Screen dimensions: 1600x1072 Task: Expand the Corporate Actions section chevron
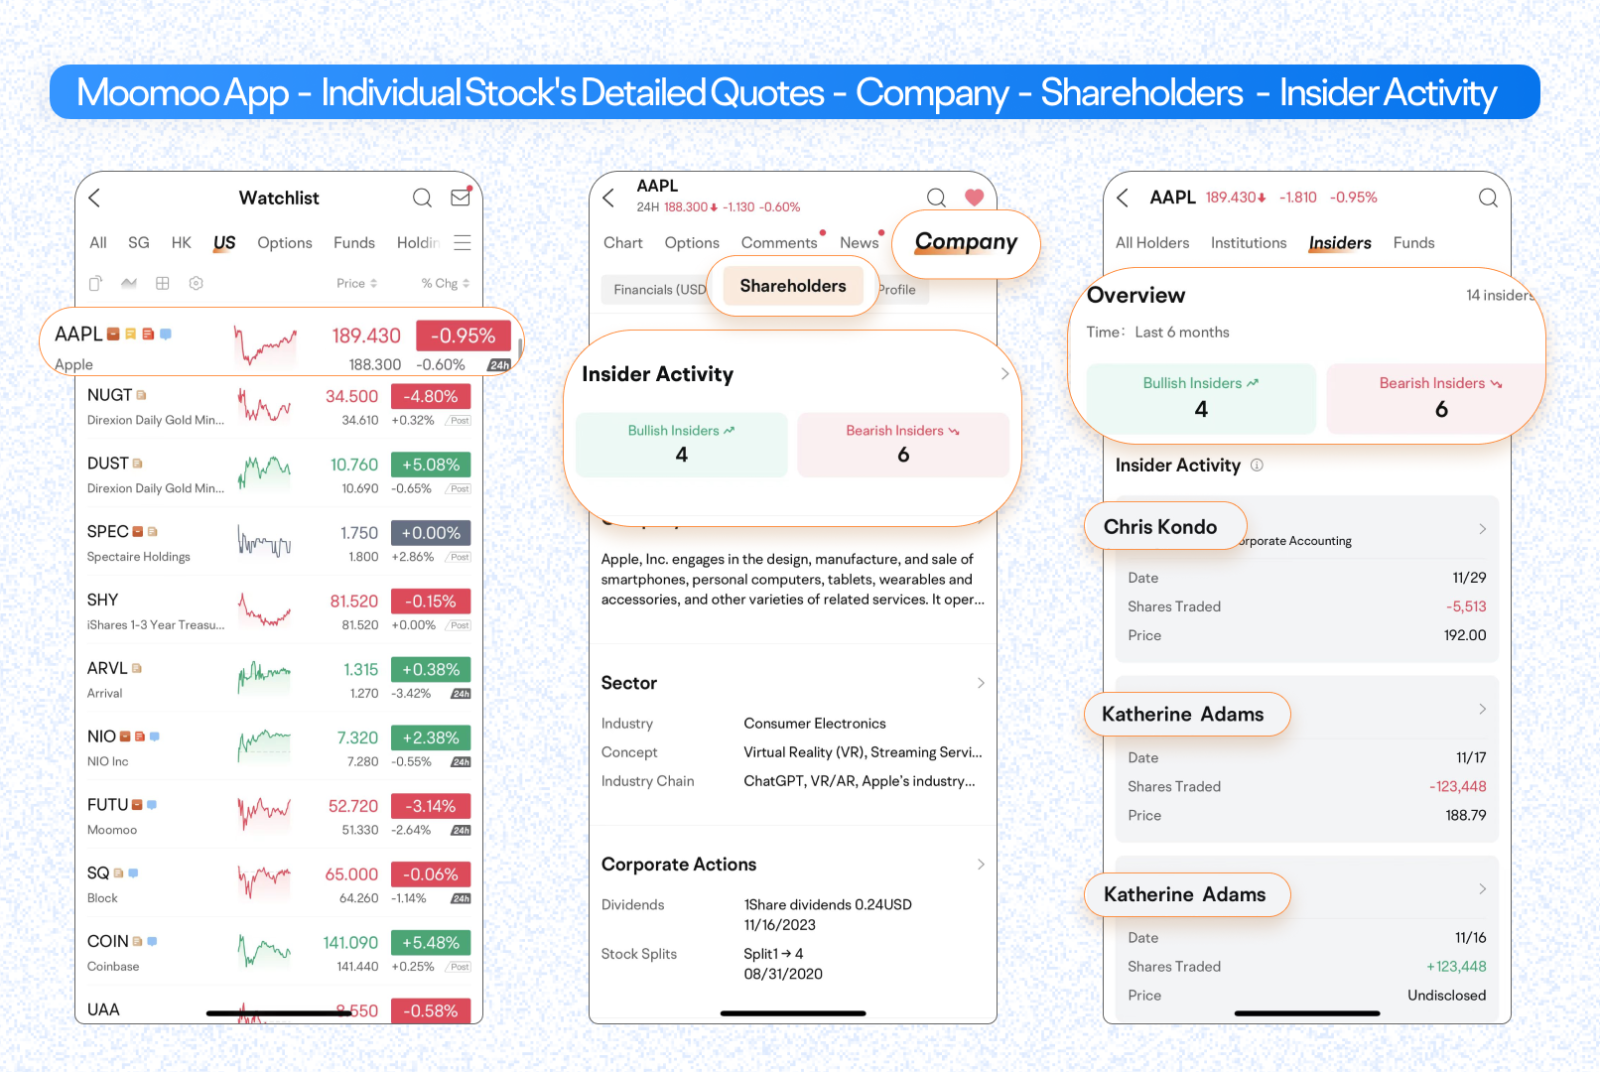point(981,864)
